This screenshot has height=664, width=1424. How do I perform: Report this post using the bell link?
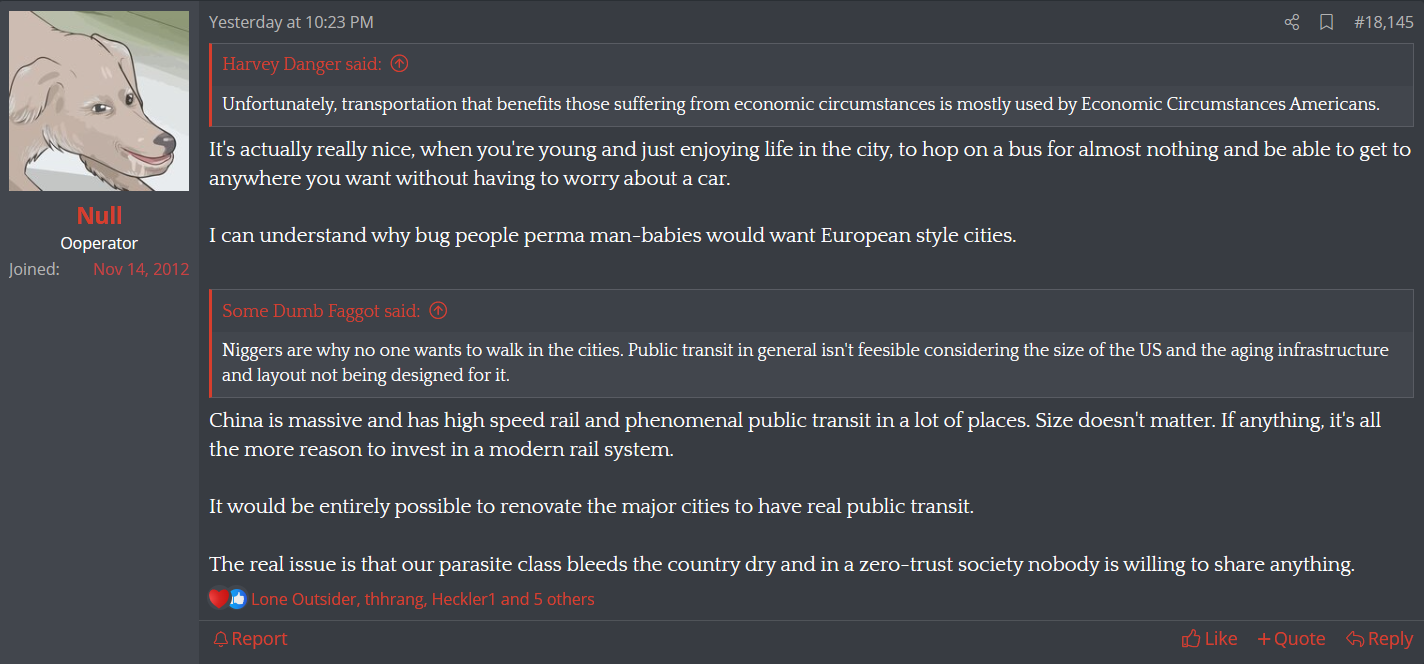(x=250, y=639)
